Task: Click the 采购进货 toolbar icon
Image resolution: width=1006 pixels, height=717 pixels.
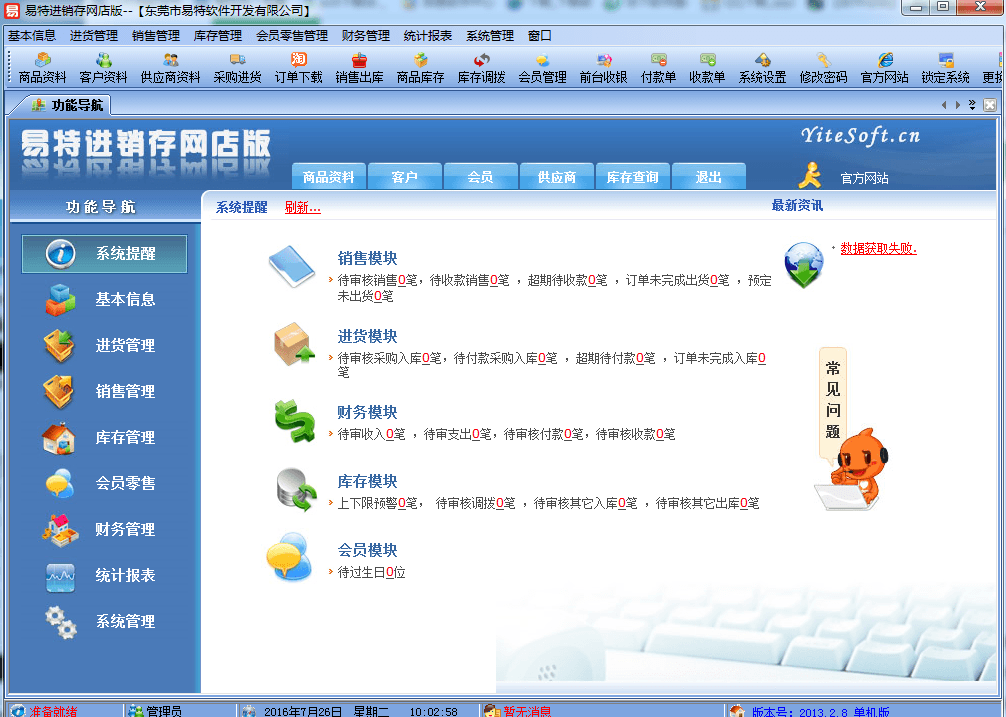Action: pos(237,68)
